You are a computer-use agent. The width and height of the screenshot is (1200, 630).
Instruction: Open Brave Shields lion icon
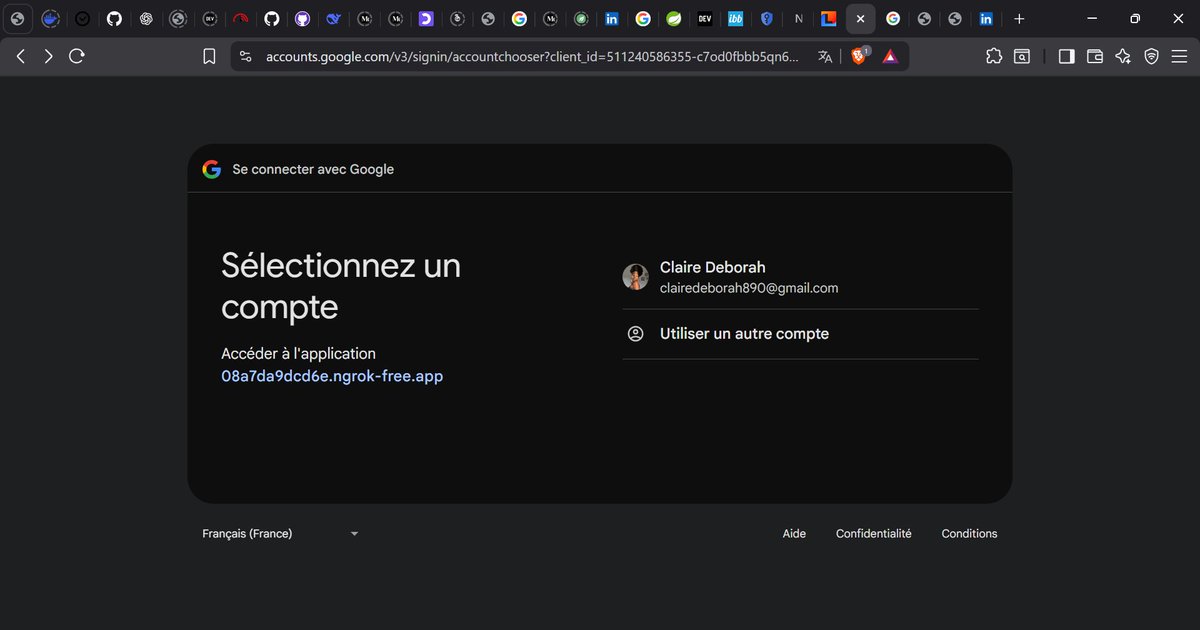[859, 57]
